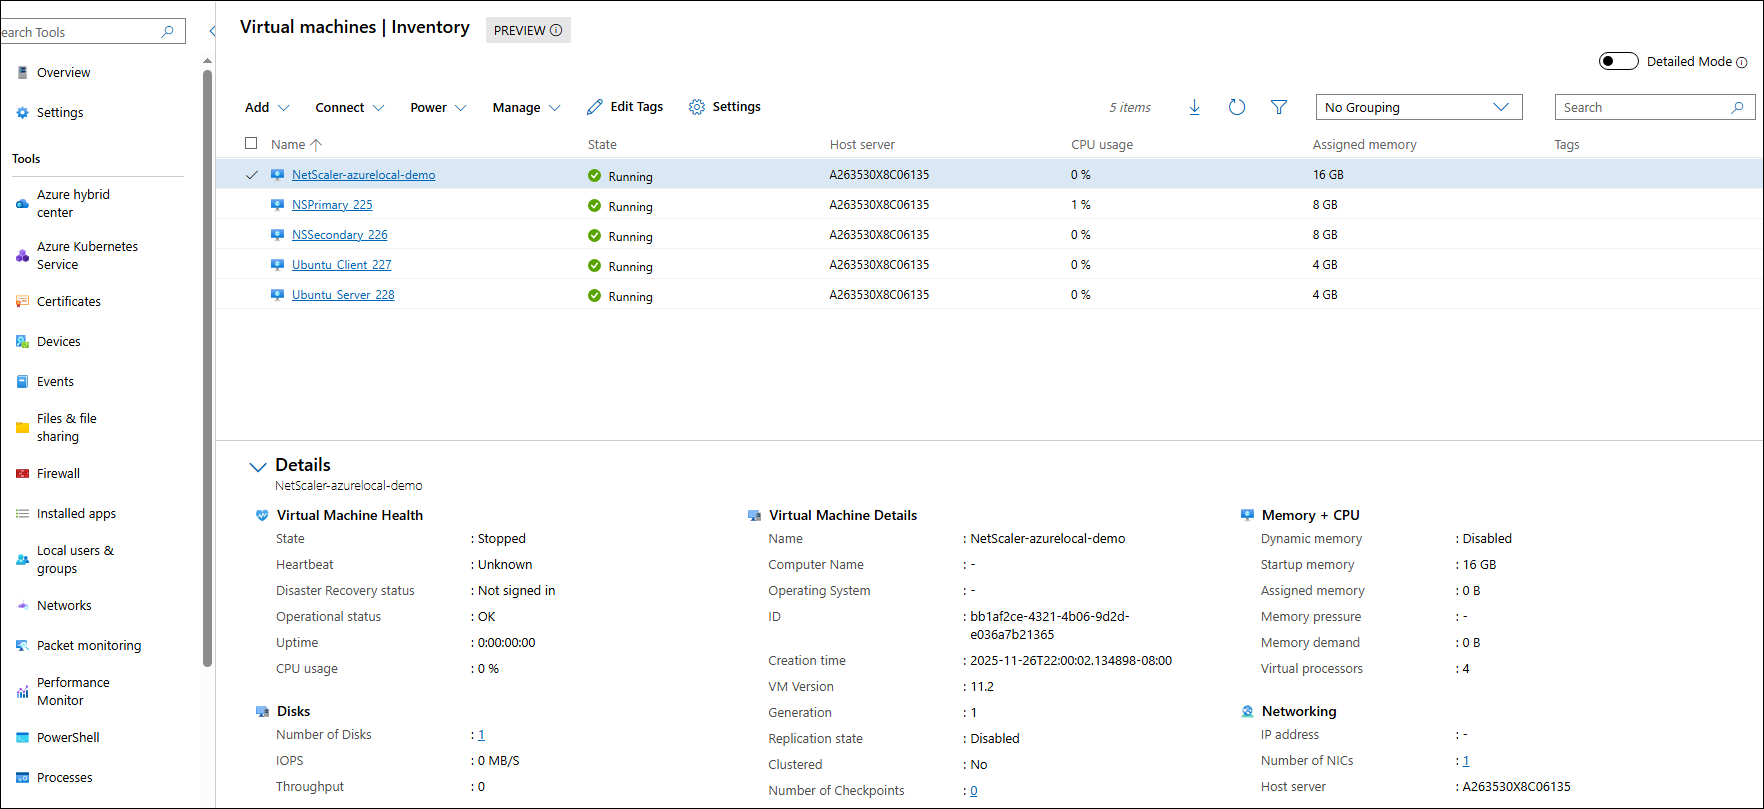Image resolution: width=1764 pixels, height=809 pixels.
Task: Click the Edit Tags button
Action: coord(625,107)
